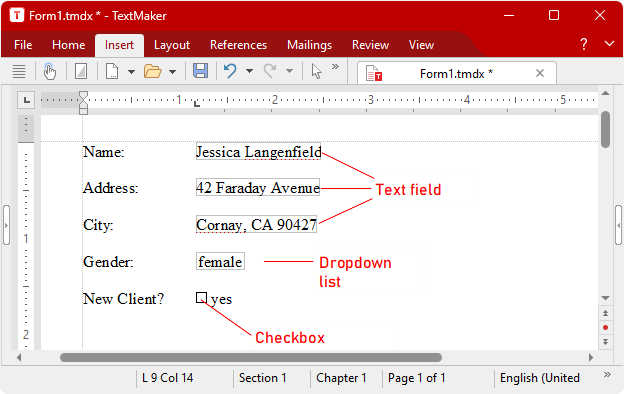Jump to next item with double down arrow
The height and width of the screenshot is (394, 624).
pos(605,342)
